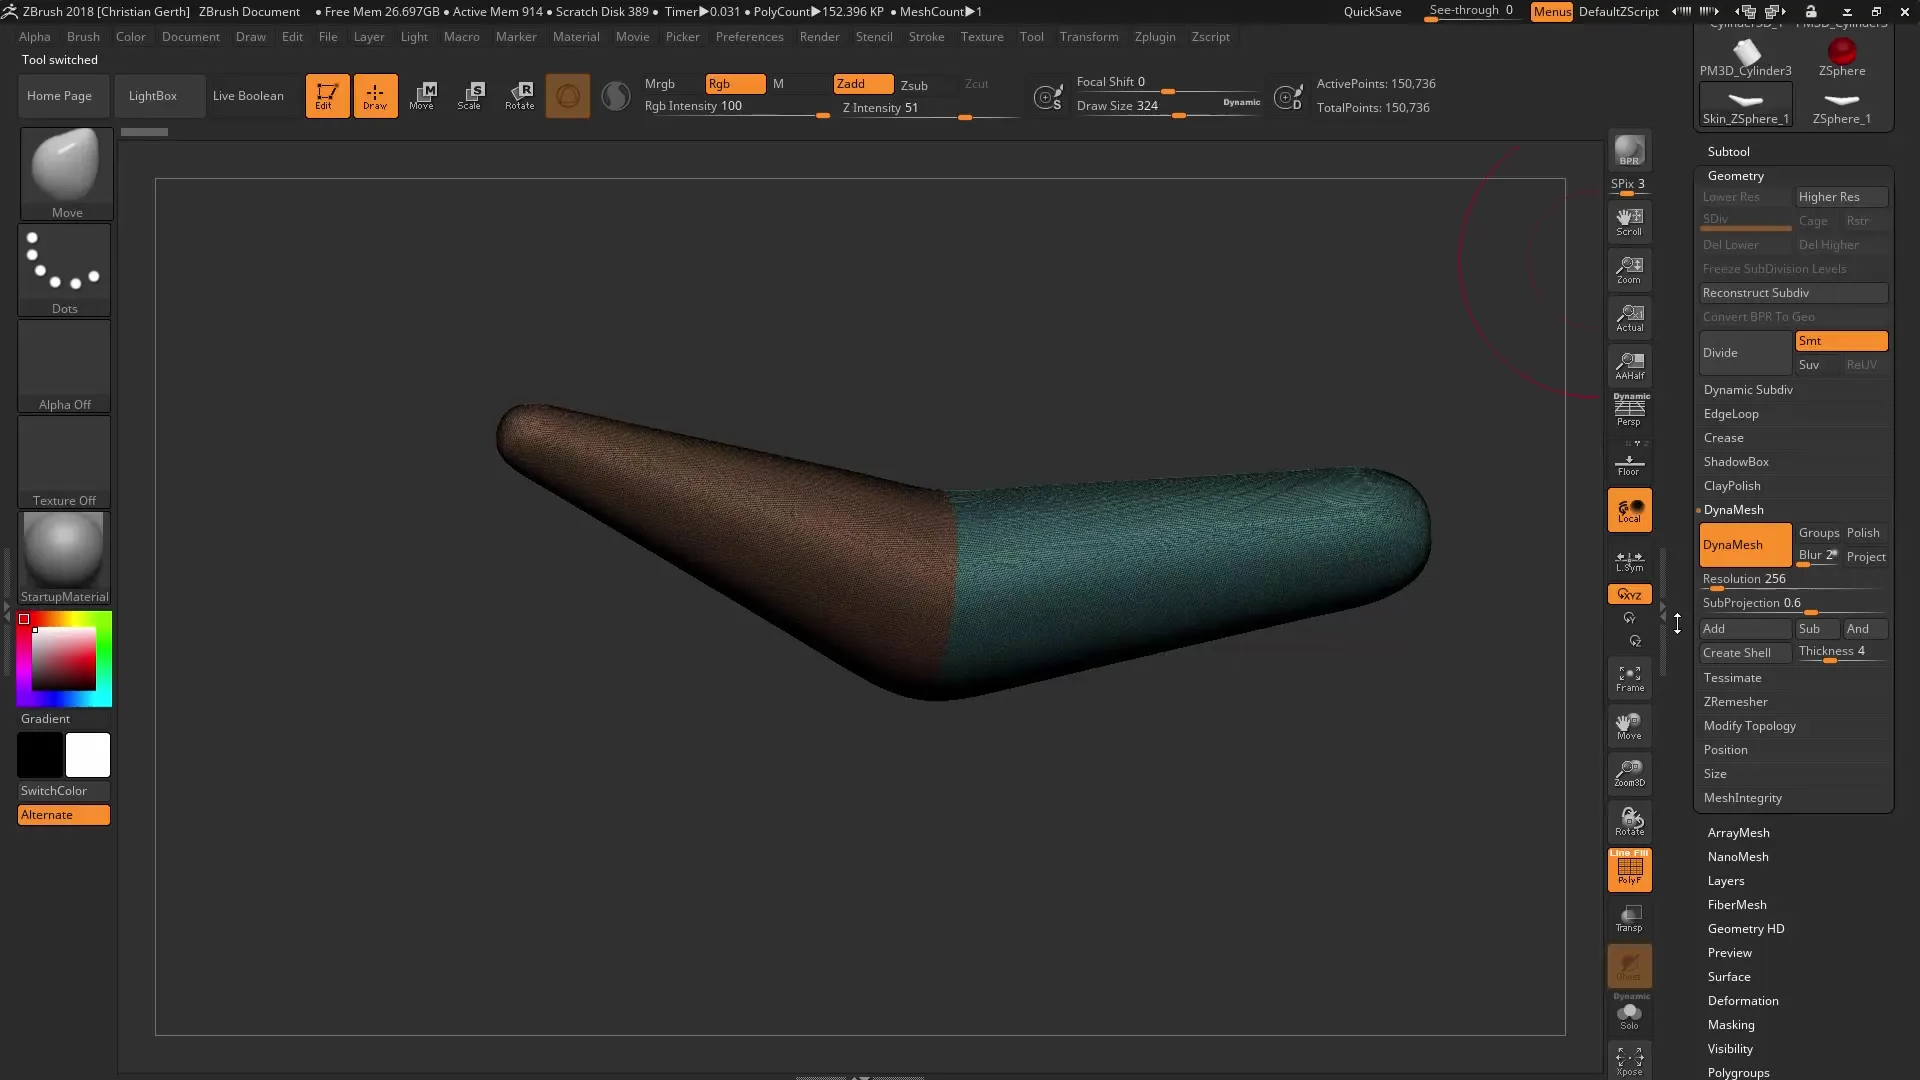Expand the Masking section
Screen dimensions: 1920x1080
[1730, 1025]
